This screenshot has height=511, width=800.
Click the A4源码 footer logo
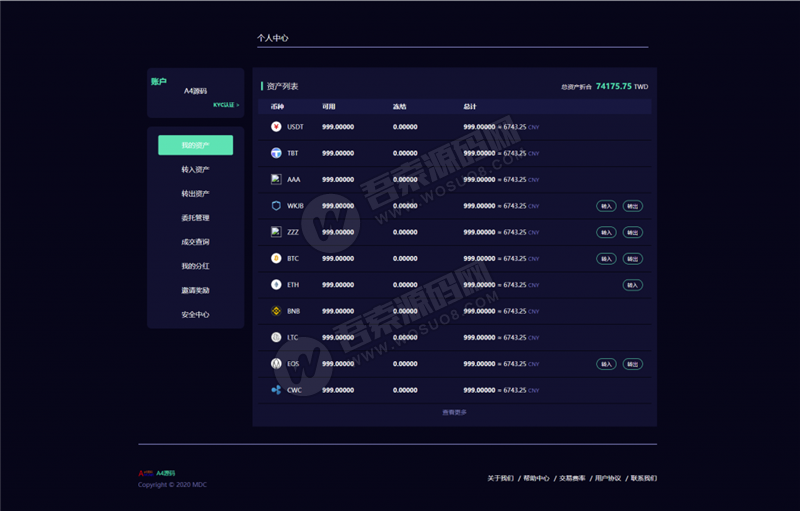click(157, 473)
